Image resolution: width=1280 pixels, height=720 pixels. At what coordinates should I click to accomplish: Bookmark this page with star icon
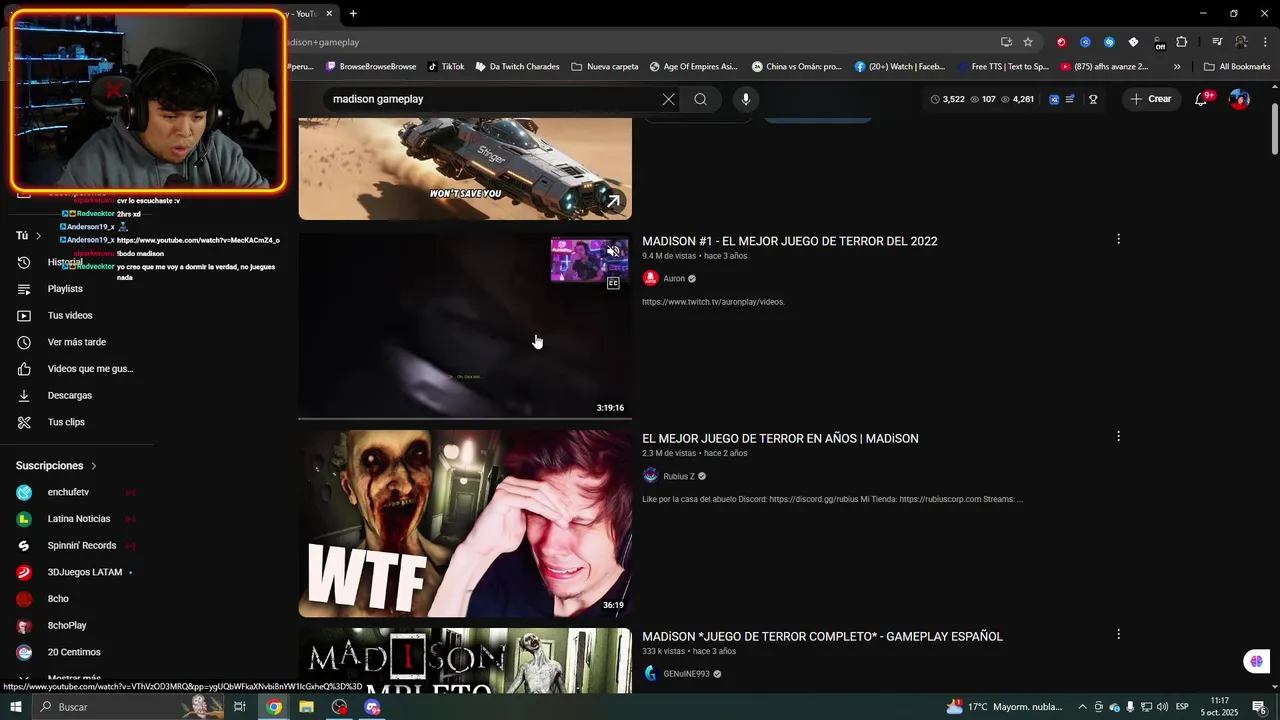[x=1028, y=42]
